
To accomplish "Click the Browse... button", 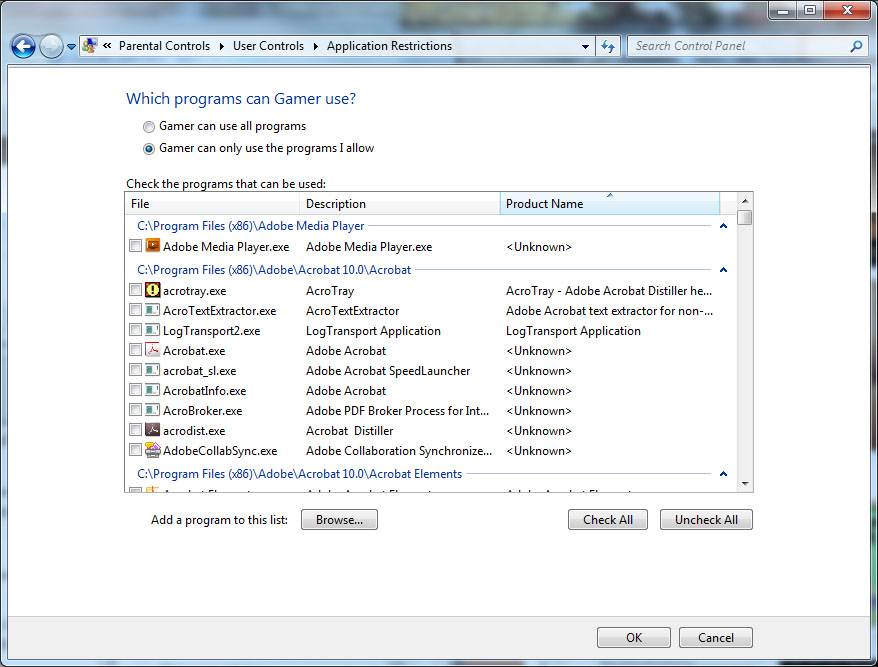I will (339, 520).
